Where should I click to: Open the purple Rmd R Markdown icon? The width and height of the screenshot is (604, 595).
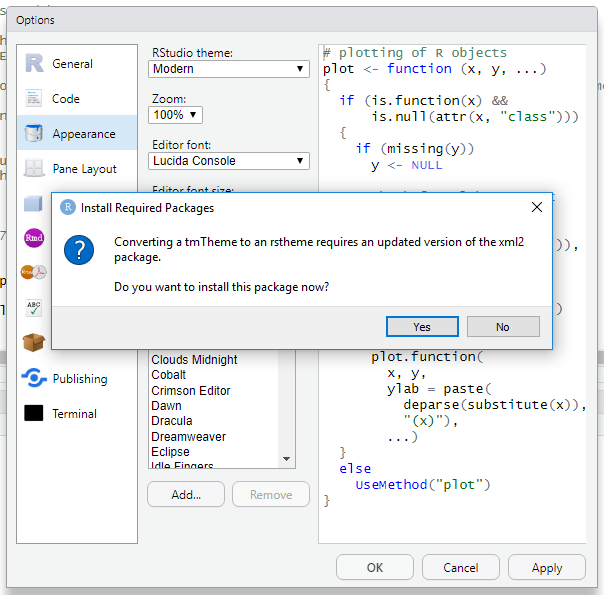[x=33, y=238]
